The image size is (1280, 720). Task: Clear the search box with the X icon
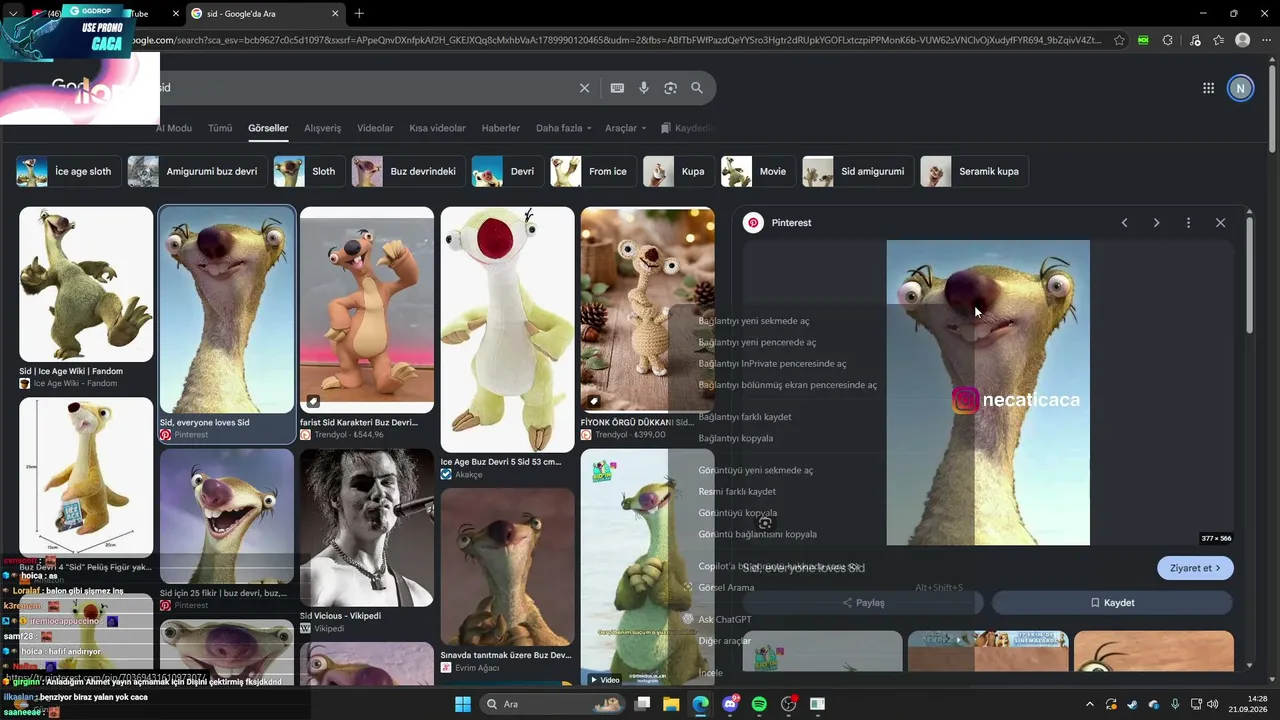pyautogui.click(x=585, y=88)
